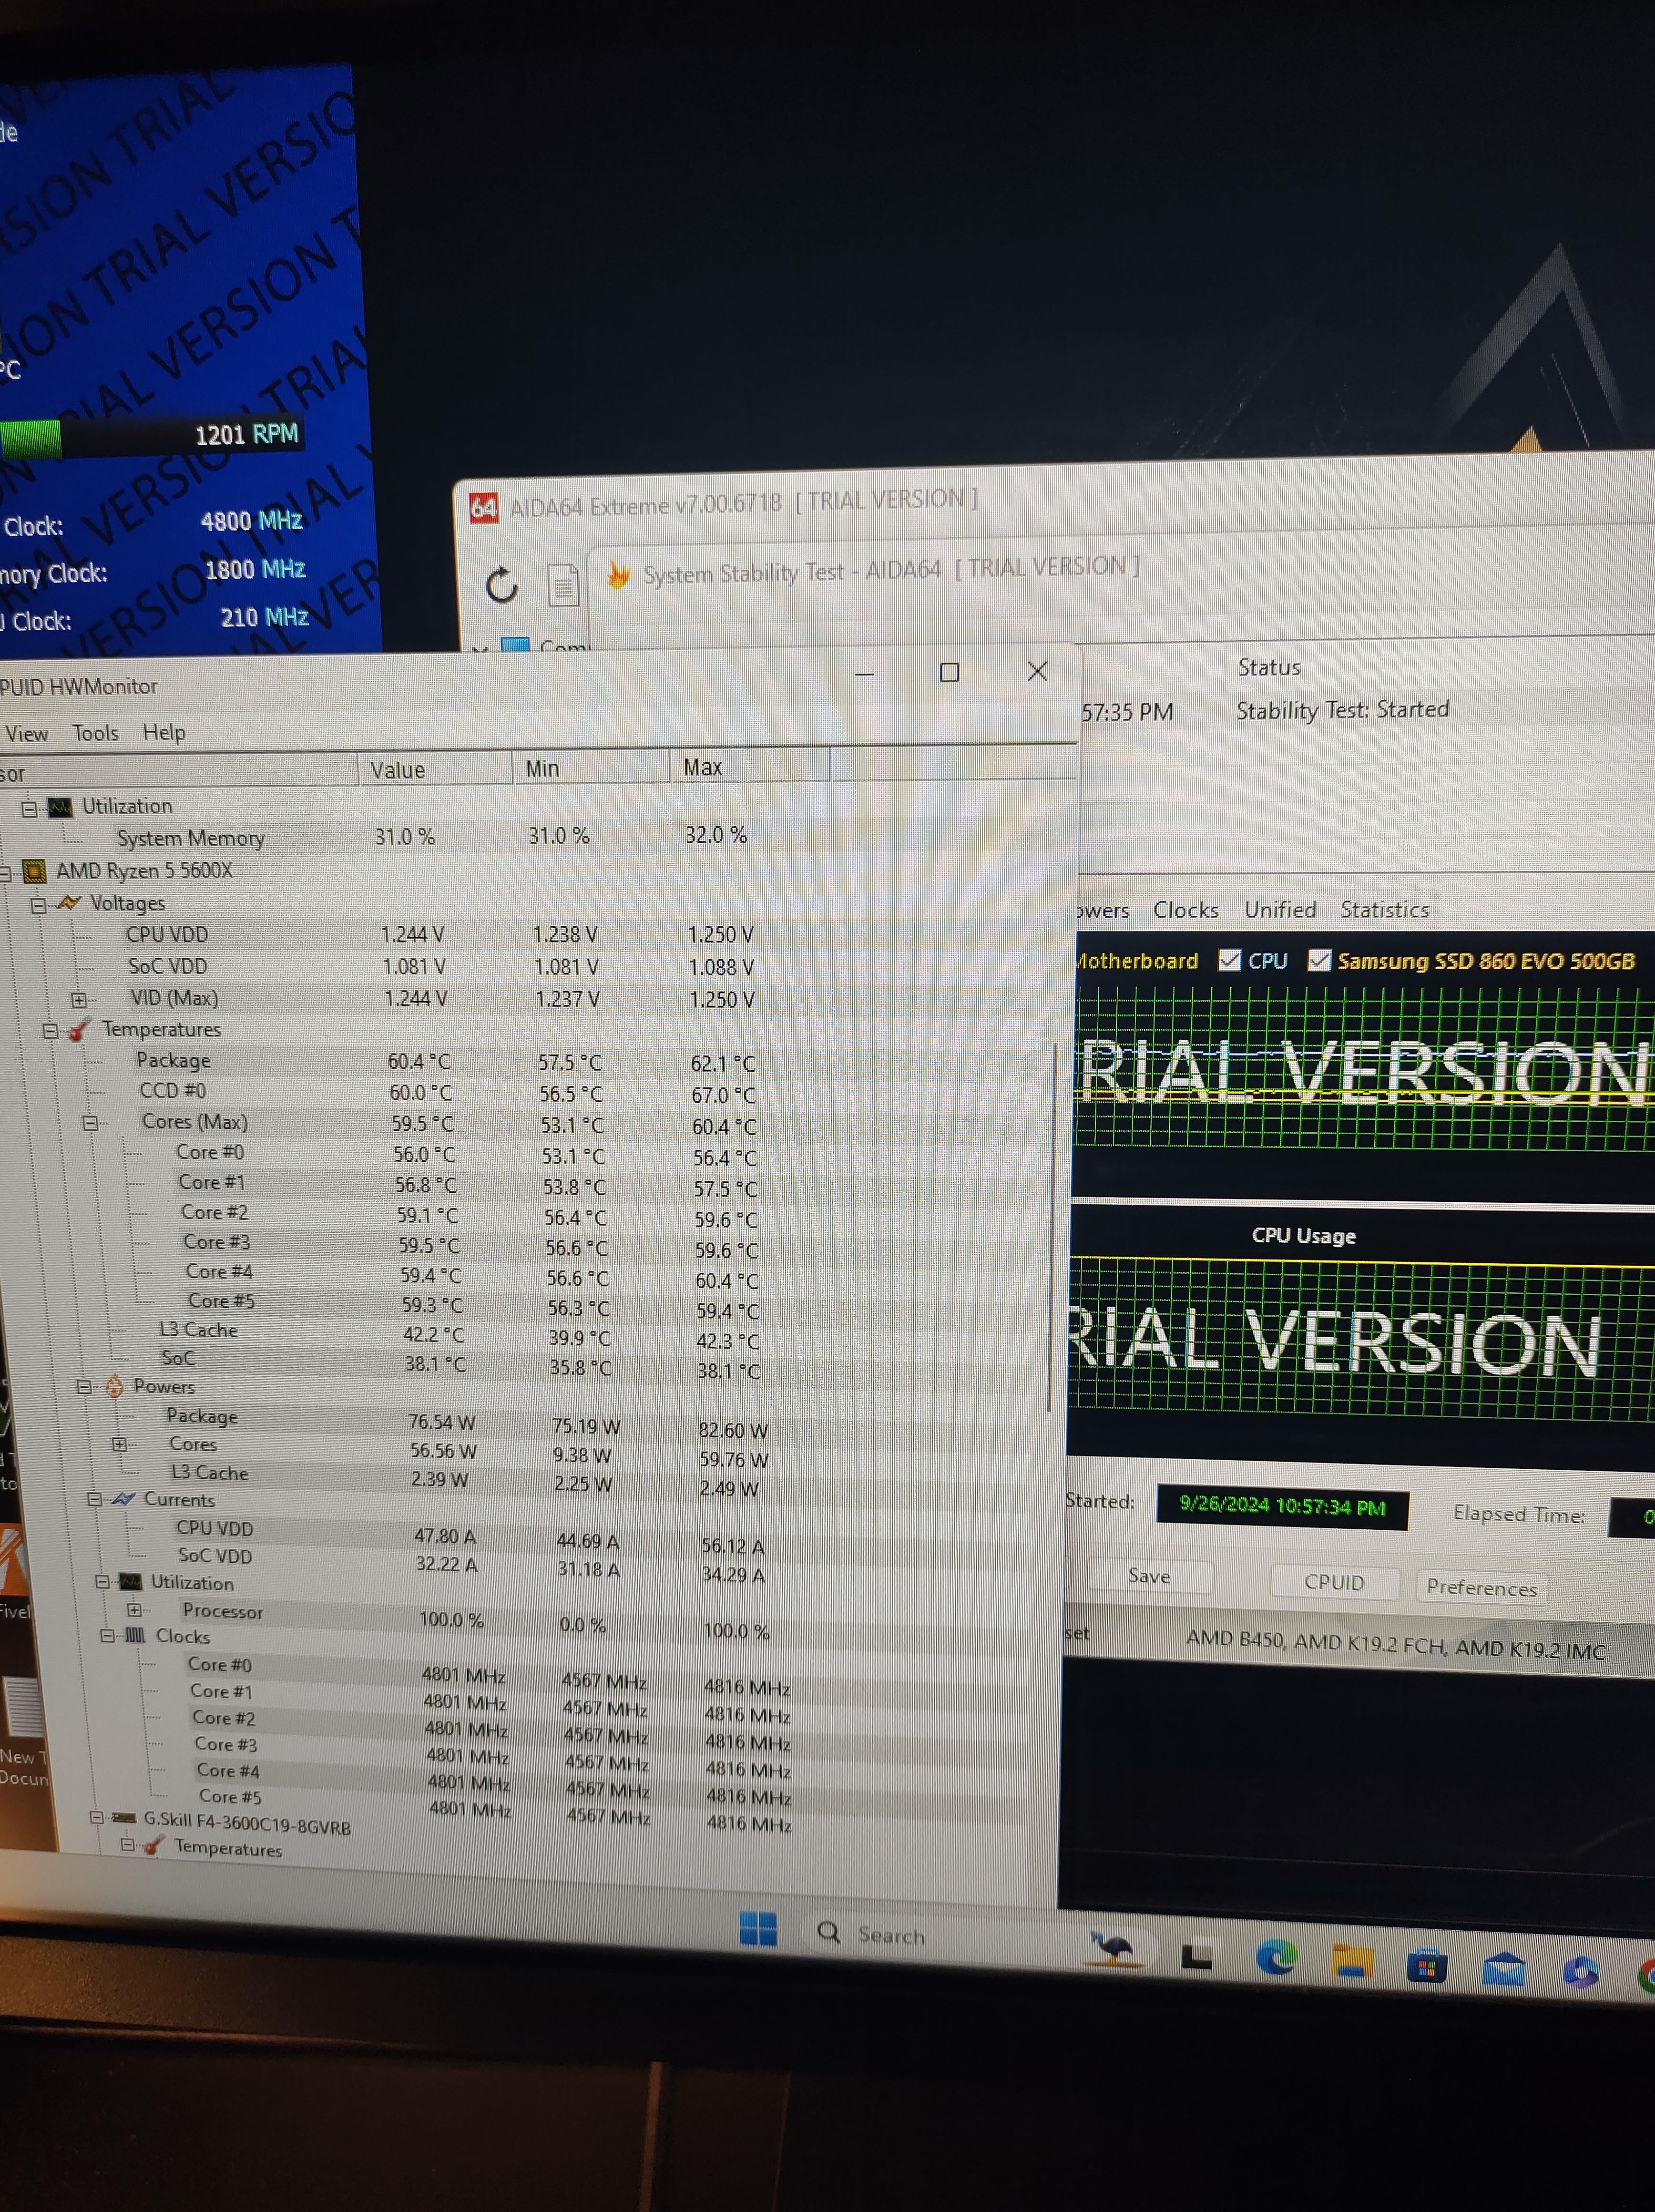1655x2212 pixels.
Task: Click the flame icon of System Stability Test
Action: tap(619, 574)
